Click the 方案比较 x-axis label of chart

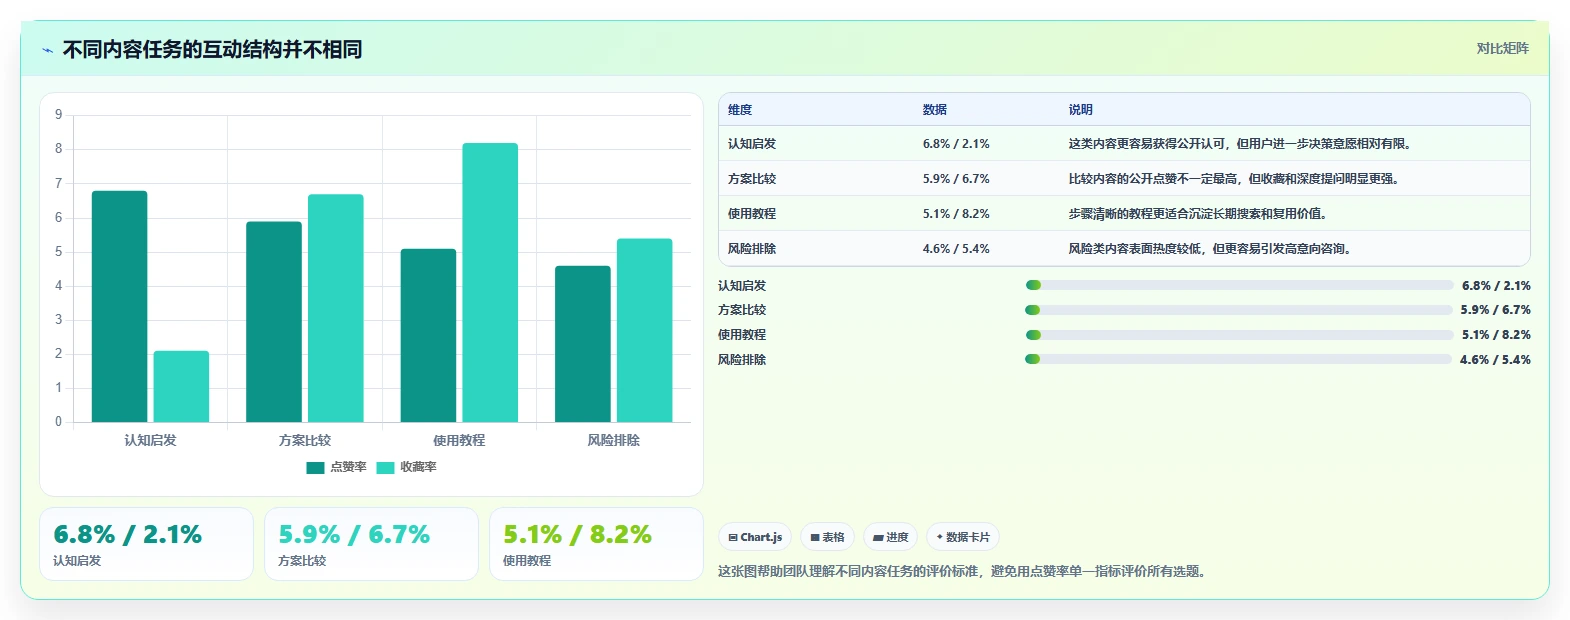click(x=305, y=440)
